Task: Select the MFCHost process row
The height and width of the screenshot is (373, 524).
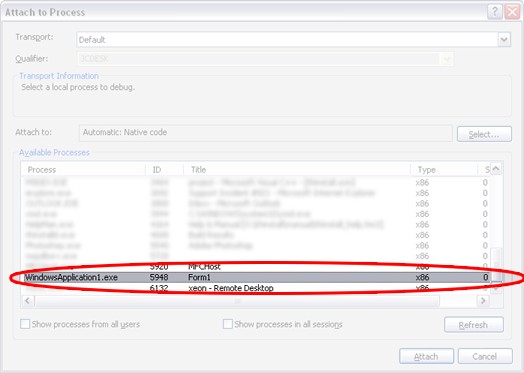Action: click(x=256, y=267)
